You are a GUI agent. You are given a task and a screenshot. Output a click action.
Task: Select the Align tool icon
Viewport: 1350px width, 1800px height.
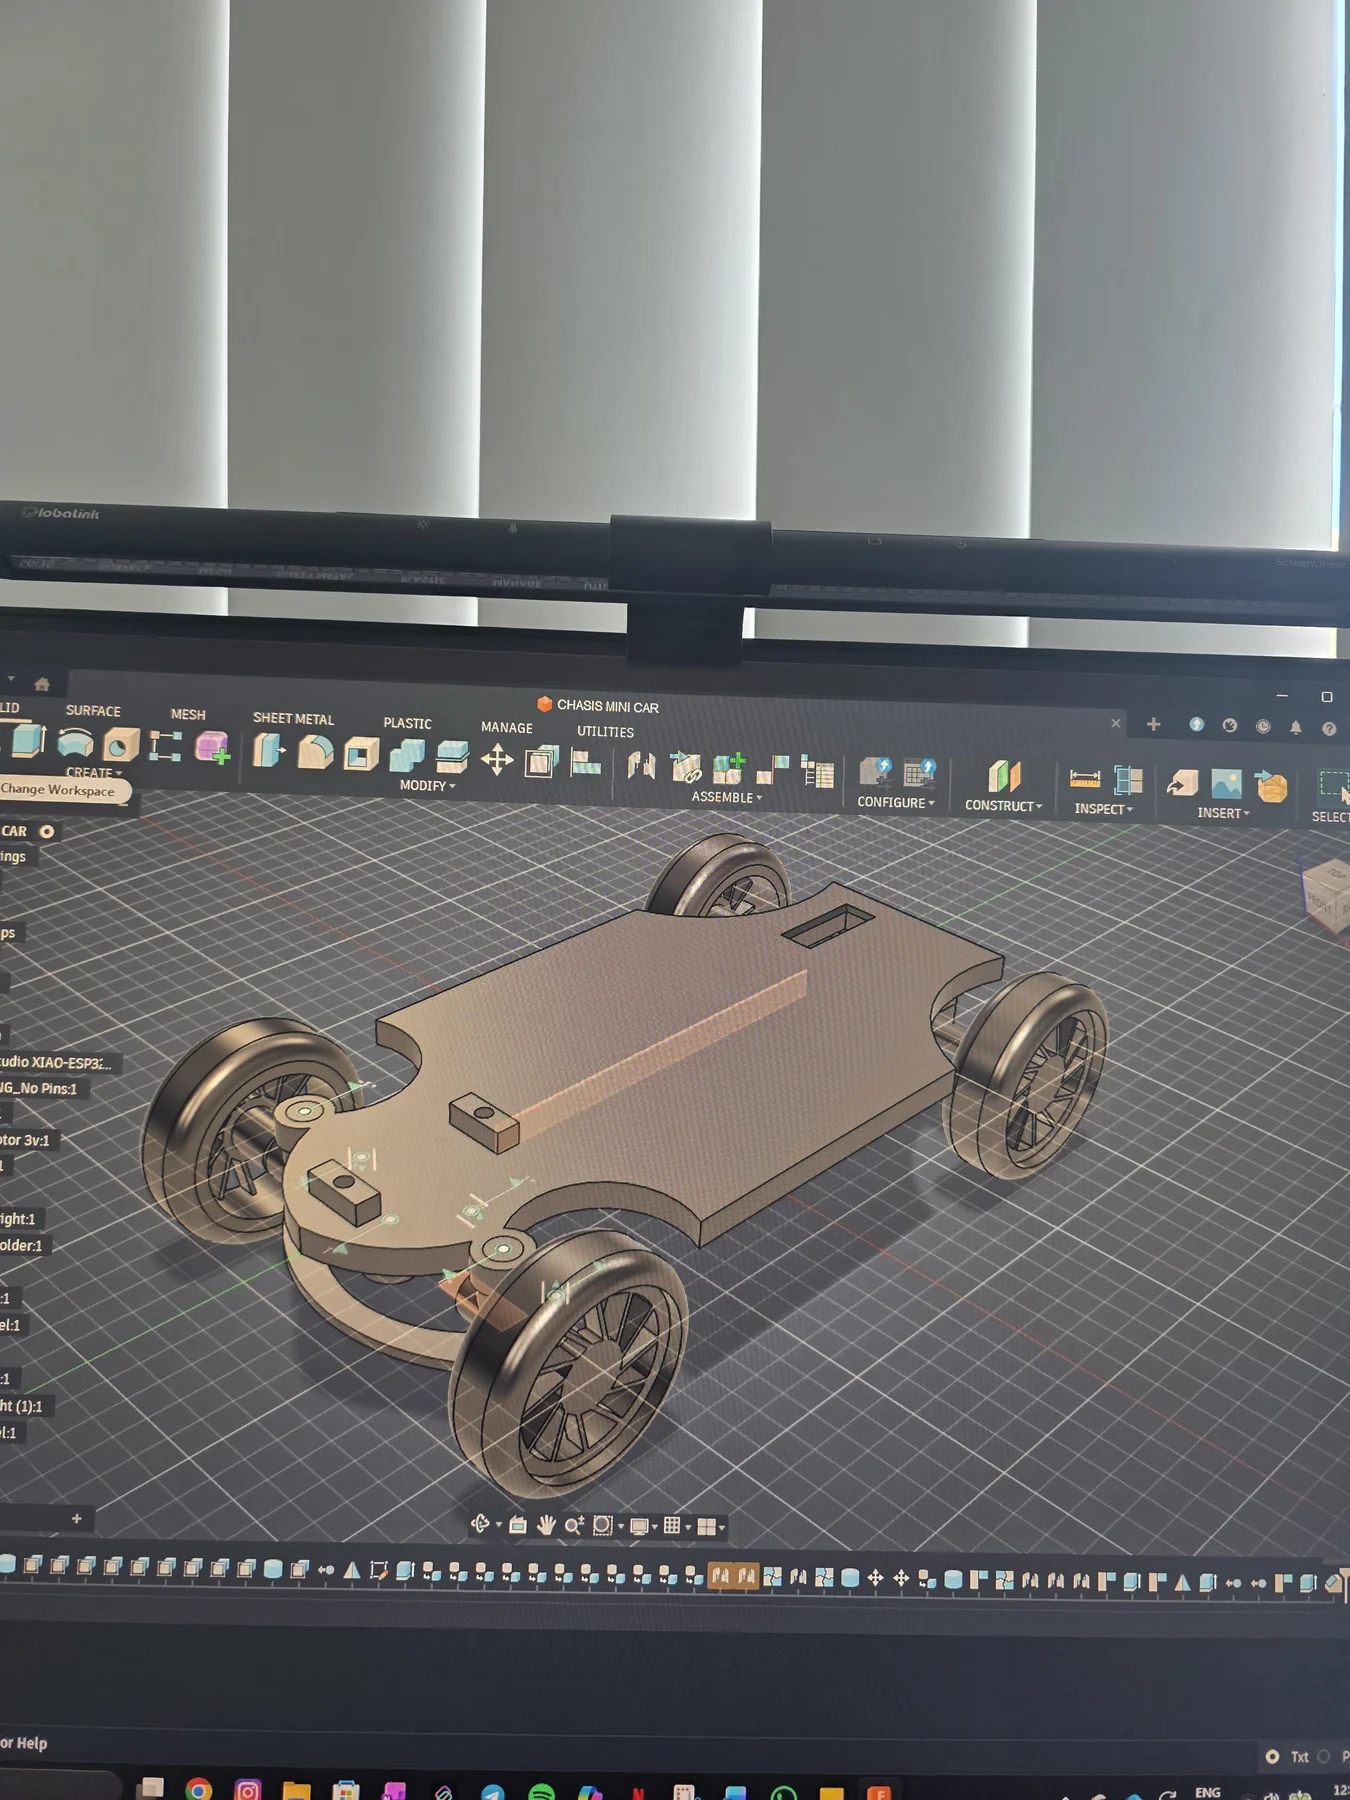coord(586,763)
